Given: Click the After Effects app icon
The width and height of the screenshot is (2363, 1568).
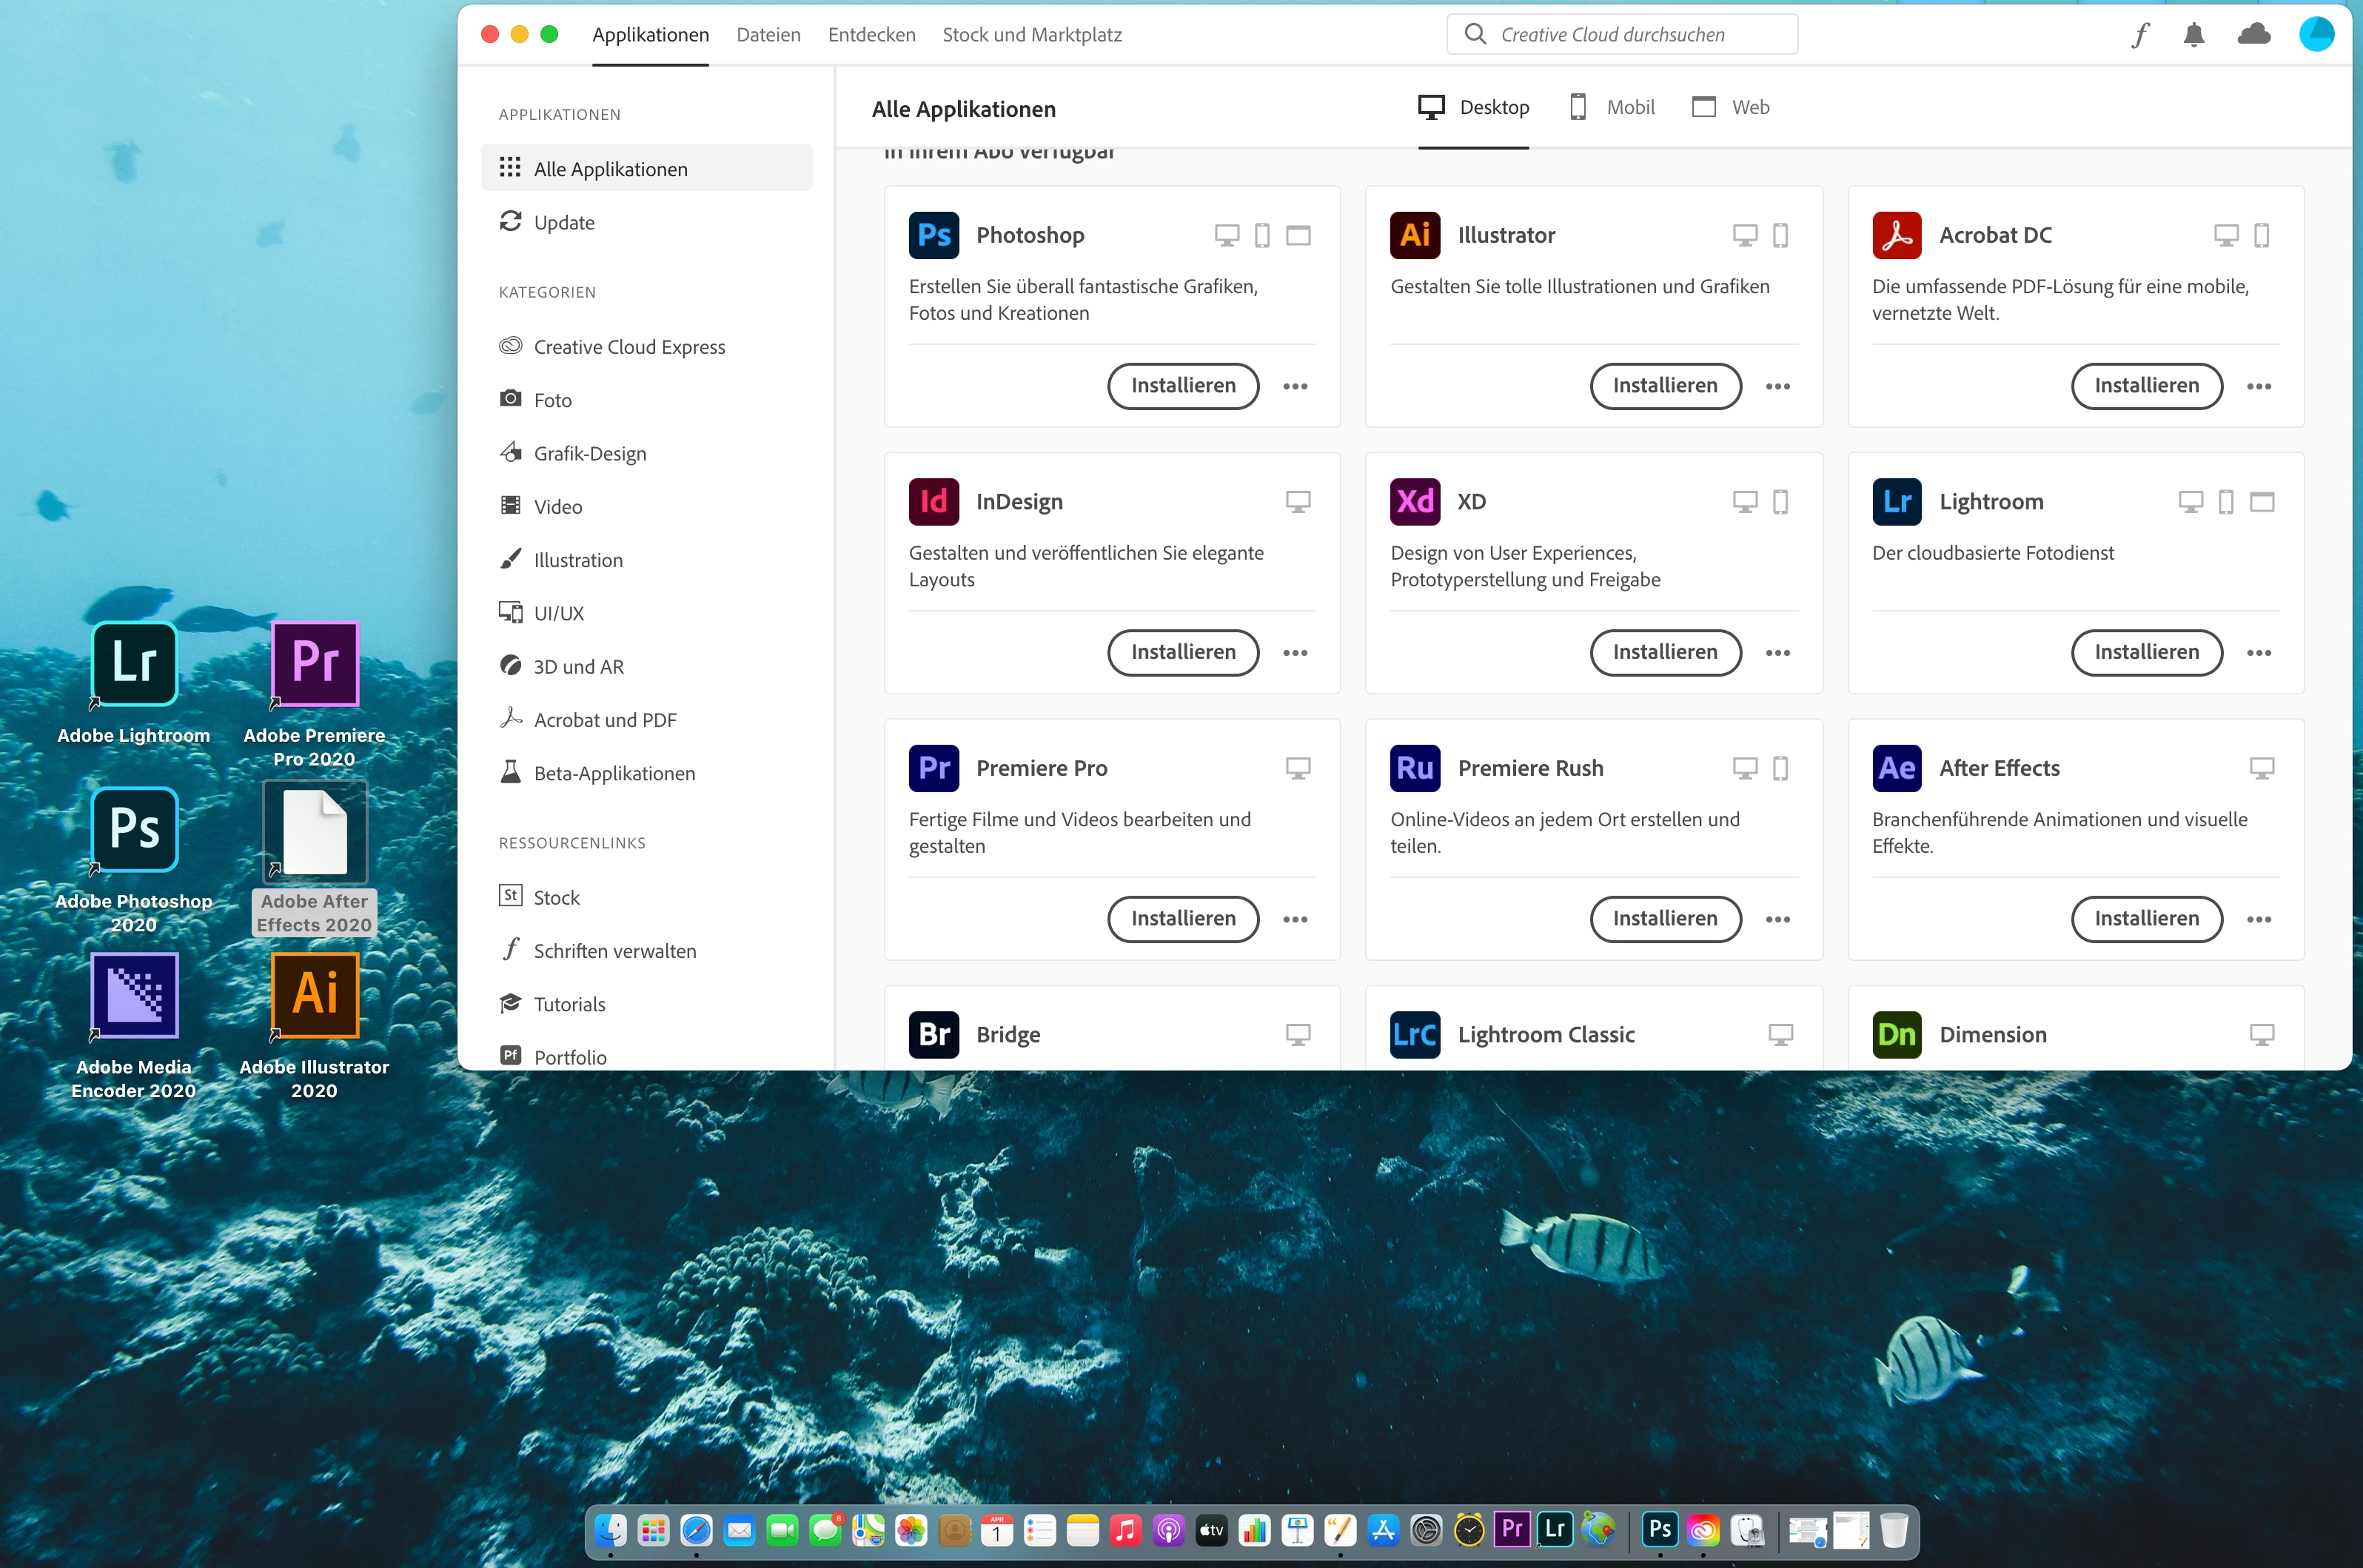Looking at the screenshot, I should 1896,768.
